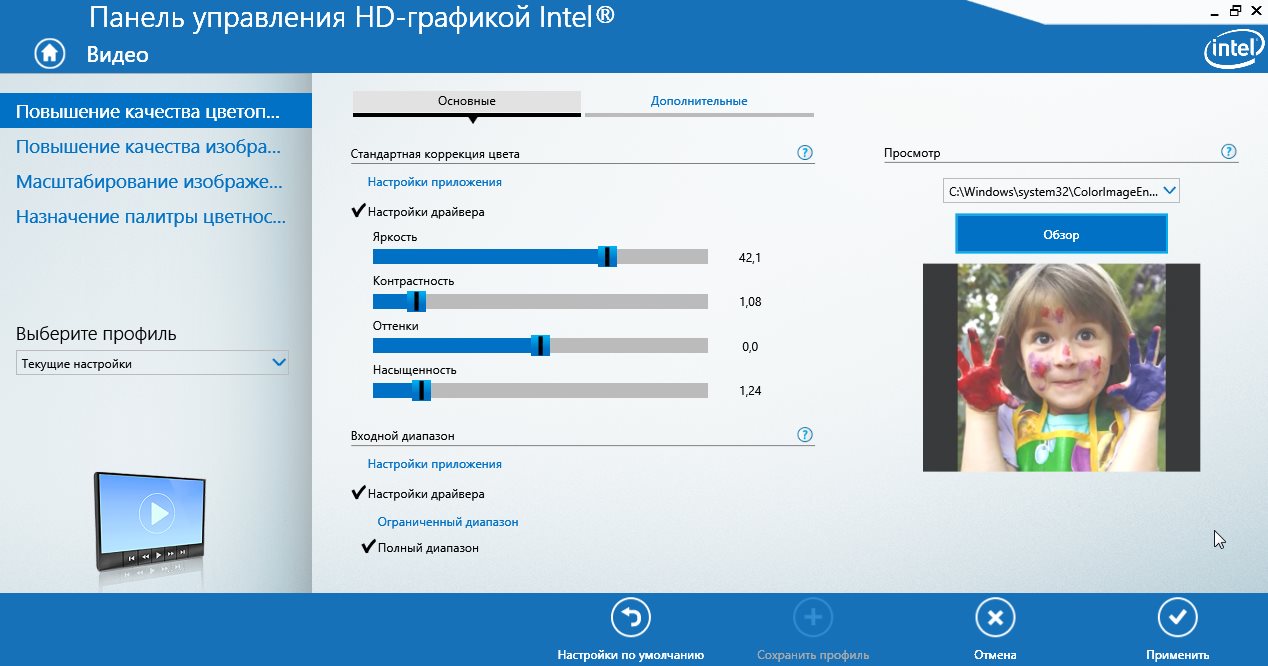Click the Сохранить профиль label
The image size is (1268, 666).
pos(813,655)
